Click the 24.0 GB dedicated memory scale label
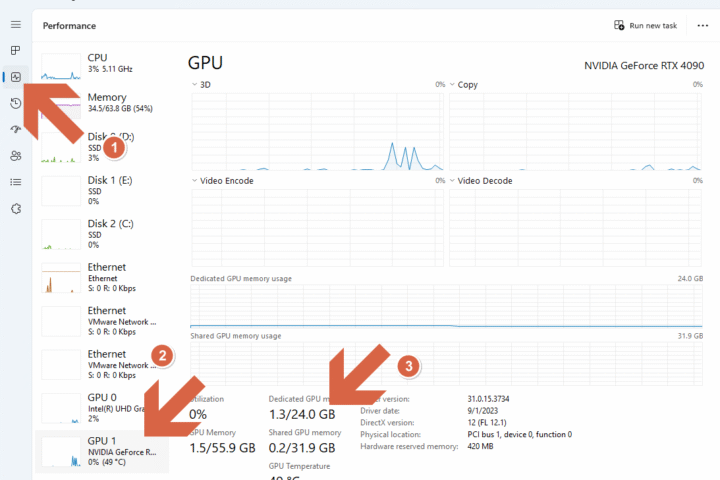The width and height of the screenshot is (720, 480). click(690, 279)
